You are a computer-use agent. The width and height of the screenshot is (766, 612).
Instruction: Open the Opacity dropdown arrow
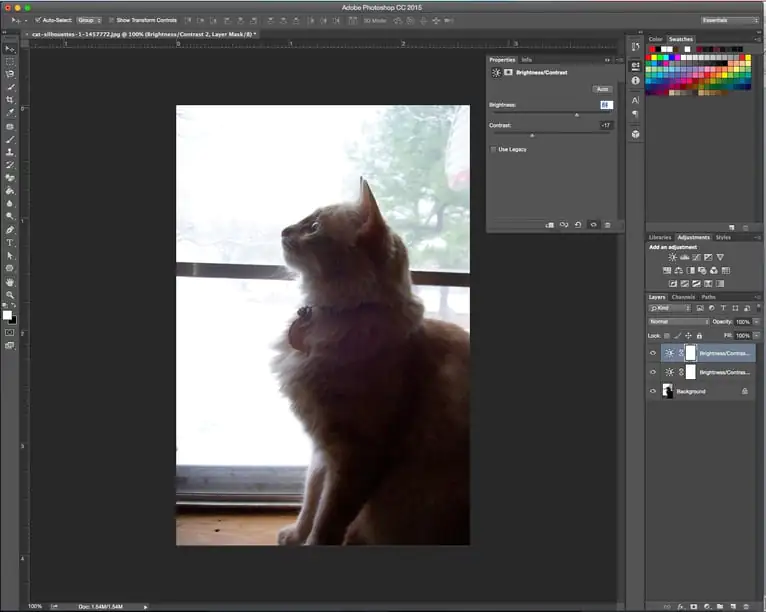click(757, 322)
